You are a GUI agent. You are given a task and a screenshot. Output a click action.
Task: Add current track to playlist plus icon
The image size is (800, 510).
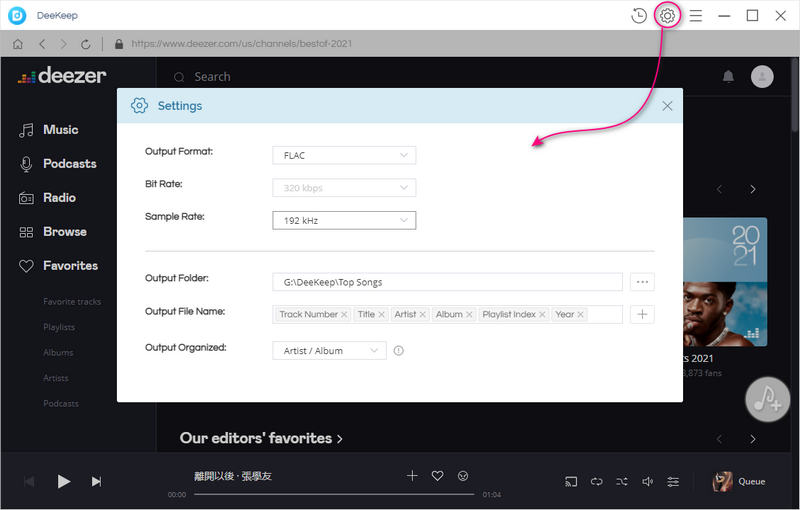pos(412,476)
